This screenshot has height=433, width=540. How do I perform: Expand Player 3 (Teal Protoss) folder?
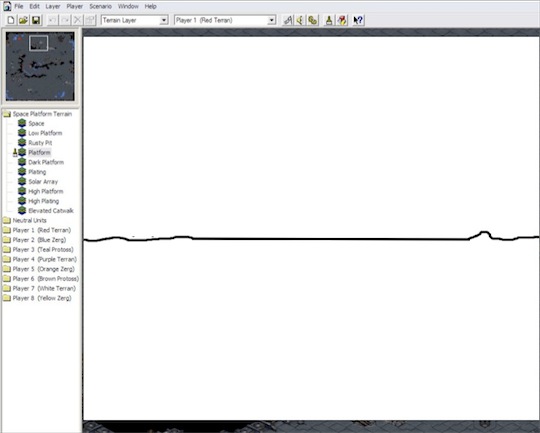tap(7, 249)
